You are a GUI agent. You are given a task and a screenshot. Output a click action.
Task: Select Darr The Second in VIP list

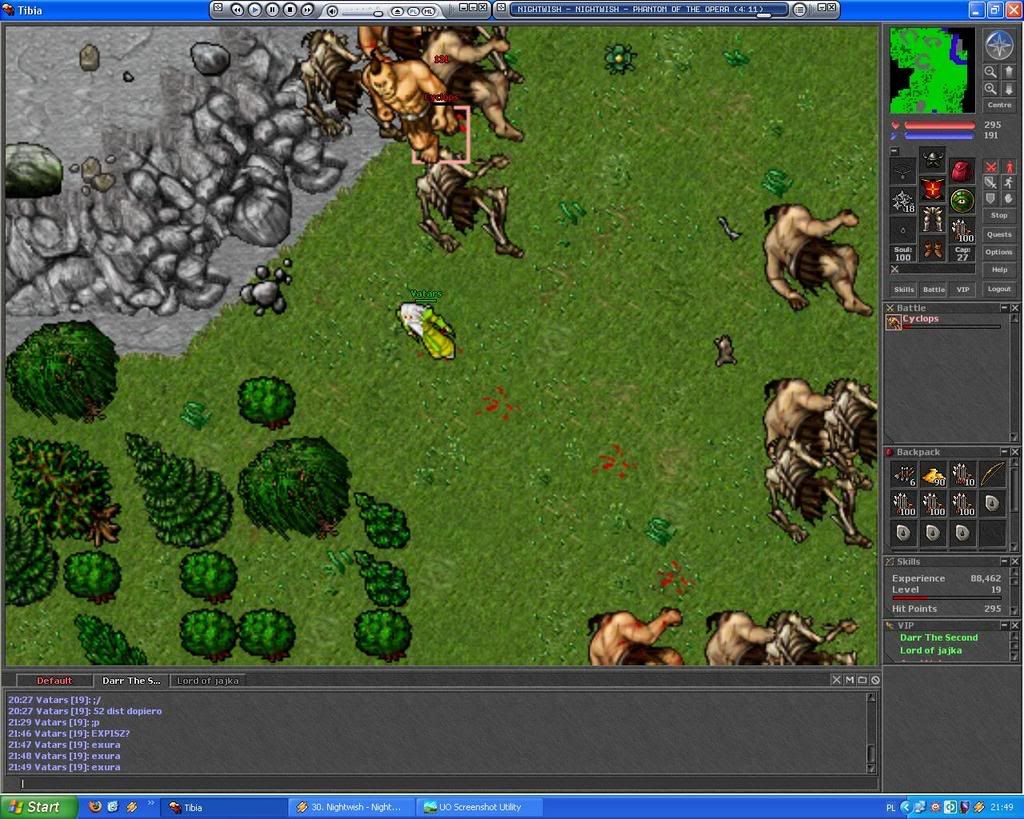pyautogui.click(x=938, y=637)
